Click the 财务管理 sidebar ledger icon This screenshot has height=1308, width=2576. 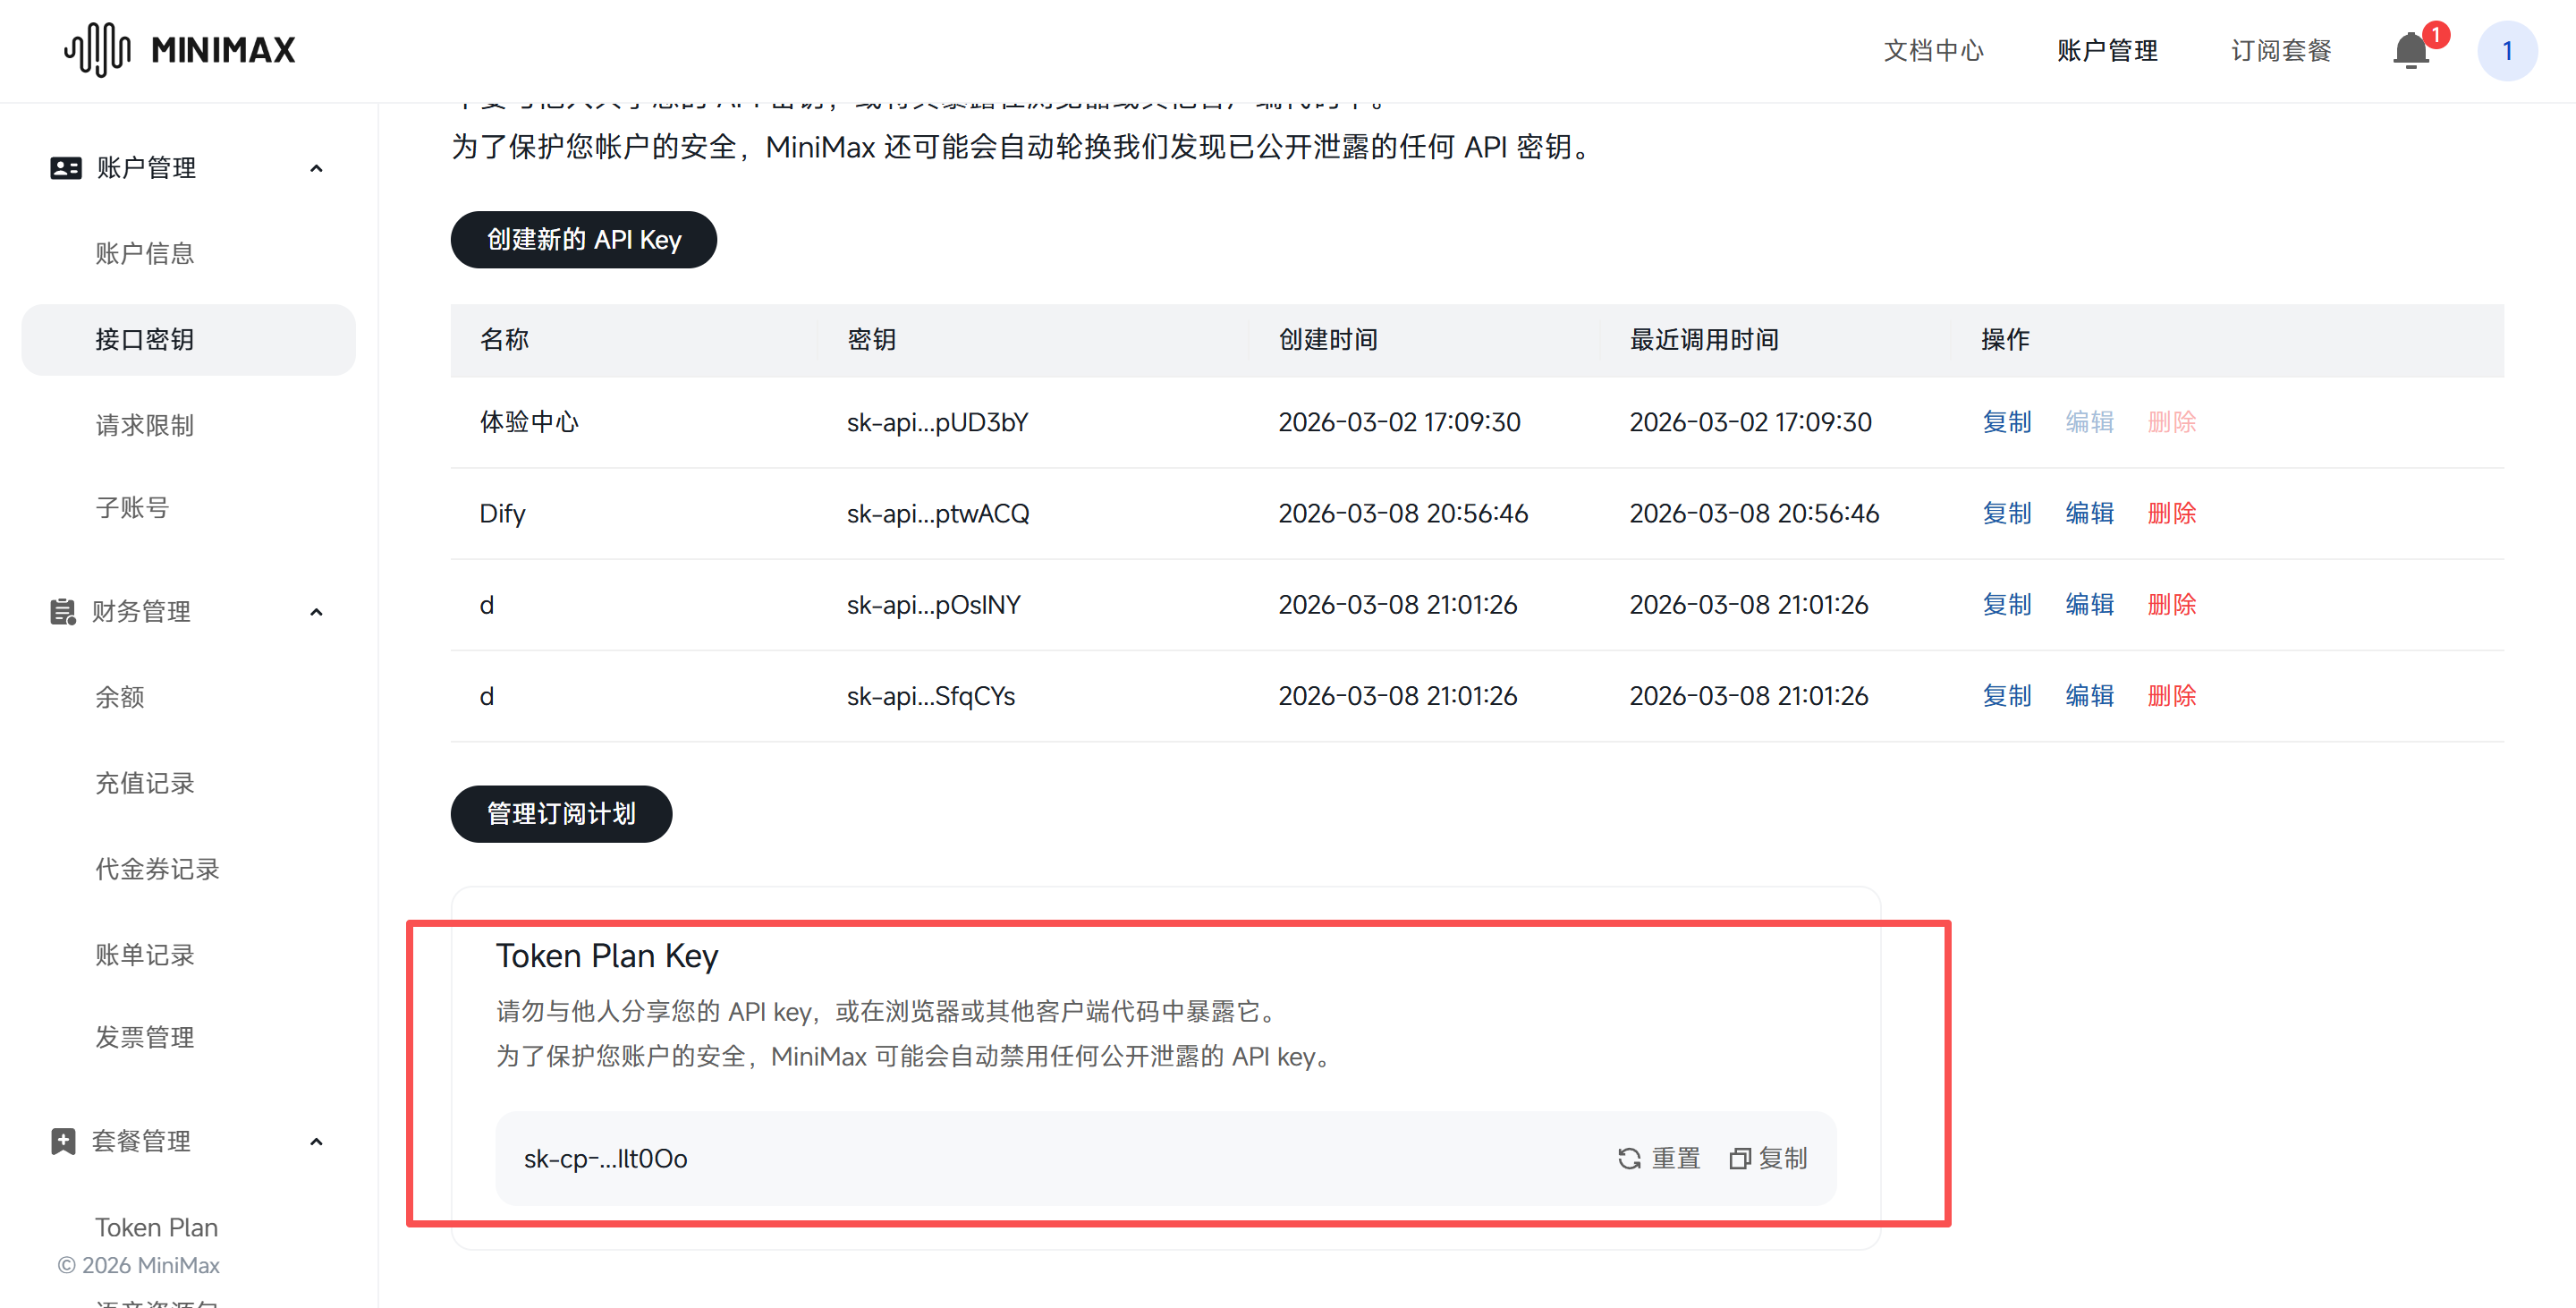click(63, 611)
